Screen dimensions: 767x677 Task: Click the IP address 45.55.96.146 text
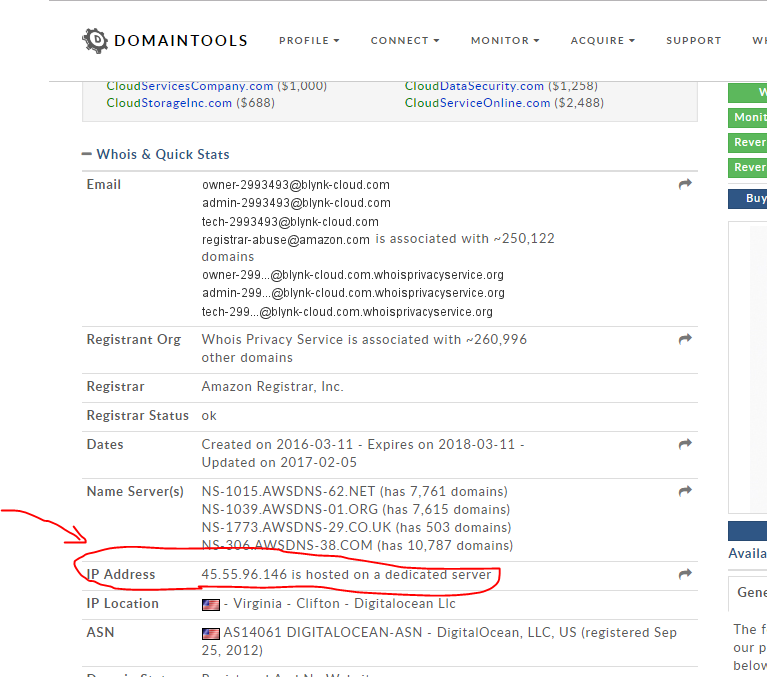pyautogui.click(x=244, y=574)
